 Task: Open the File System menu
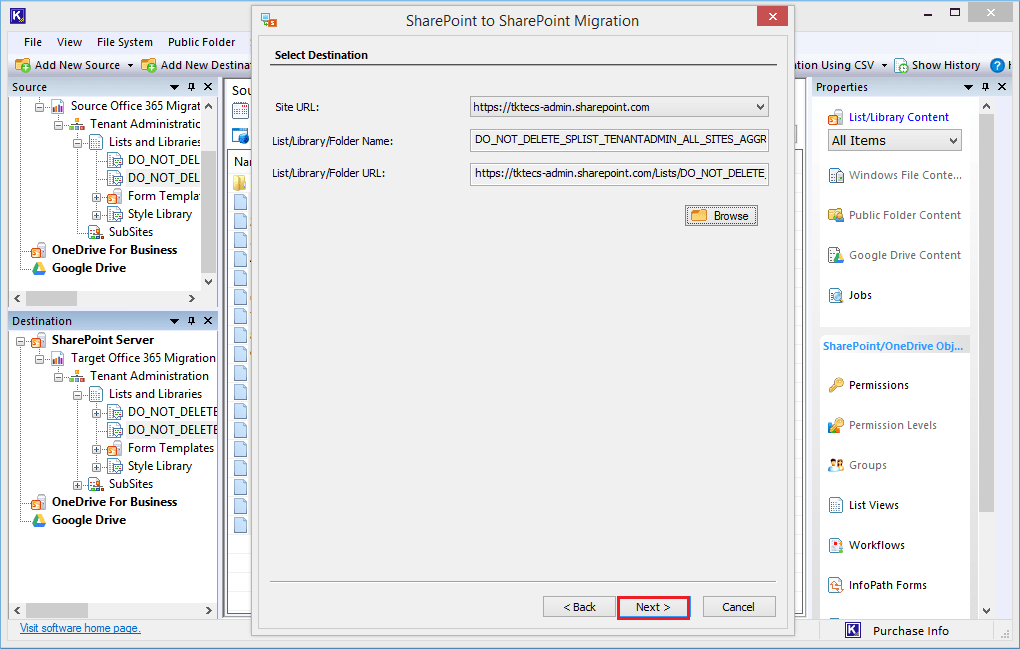click(x=125, y=42)
